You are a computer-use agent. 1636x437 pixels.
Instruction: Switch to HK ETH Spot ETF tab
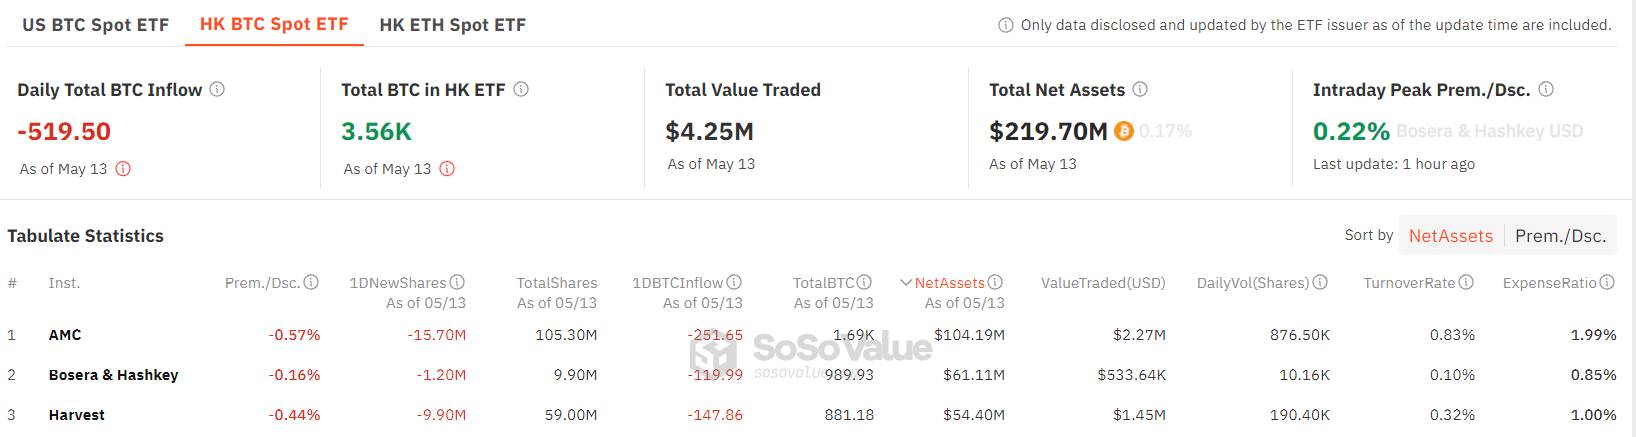point(453,25)
